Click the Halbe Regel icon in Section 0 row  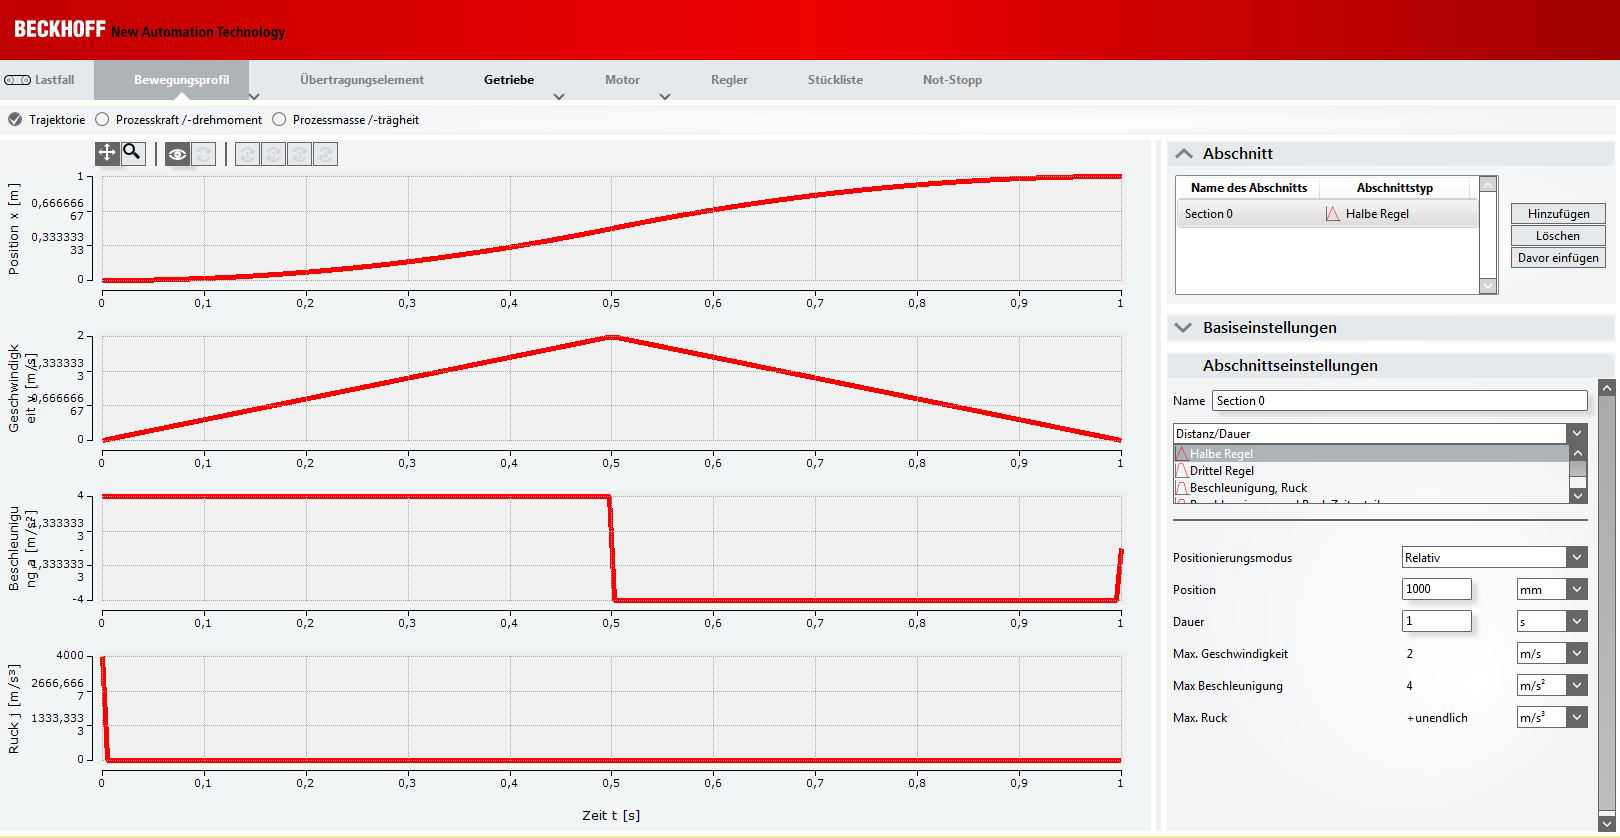(x=1332, y=214)
